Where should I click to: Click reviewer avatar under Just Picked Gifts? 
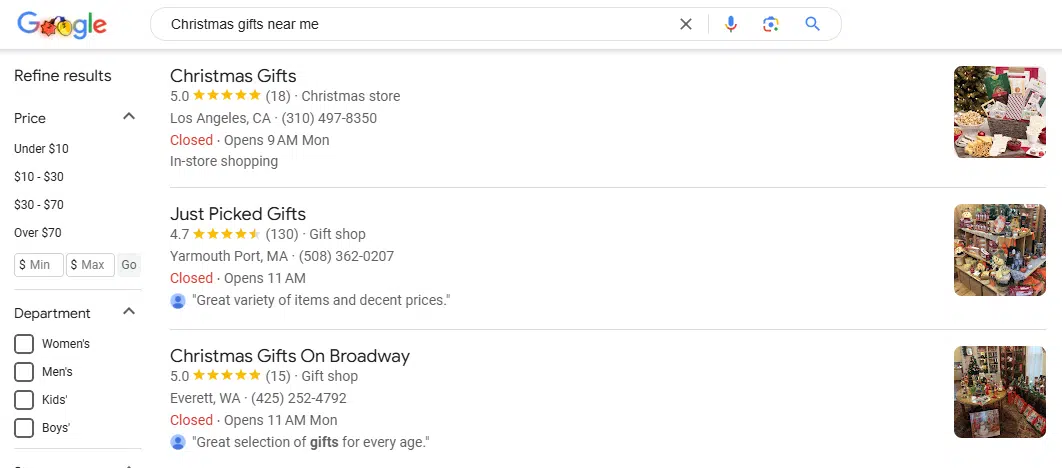[178, 300]
